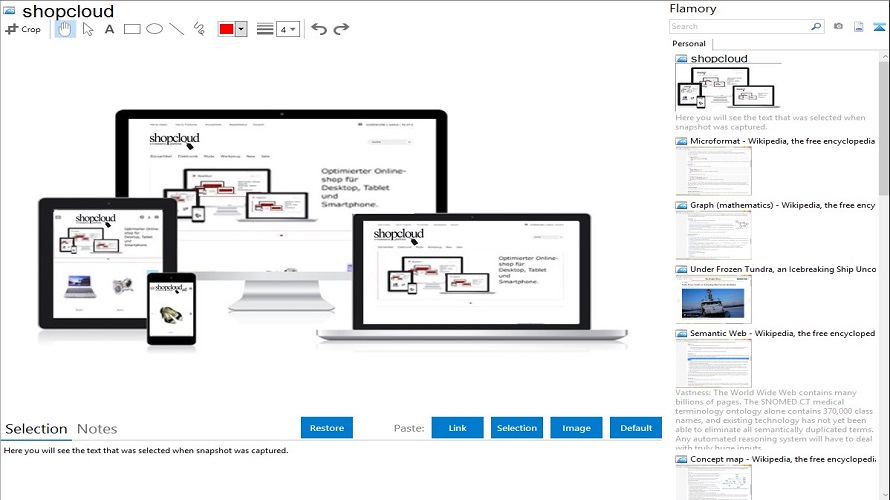Click the selection text area below tabs
This screenshot has height=500, width=890.
pos(331,471)
